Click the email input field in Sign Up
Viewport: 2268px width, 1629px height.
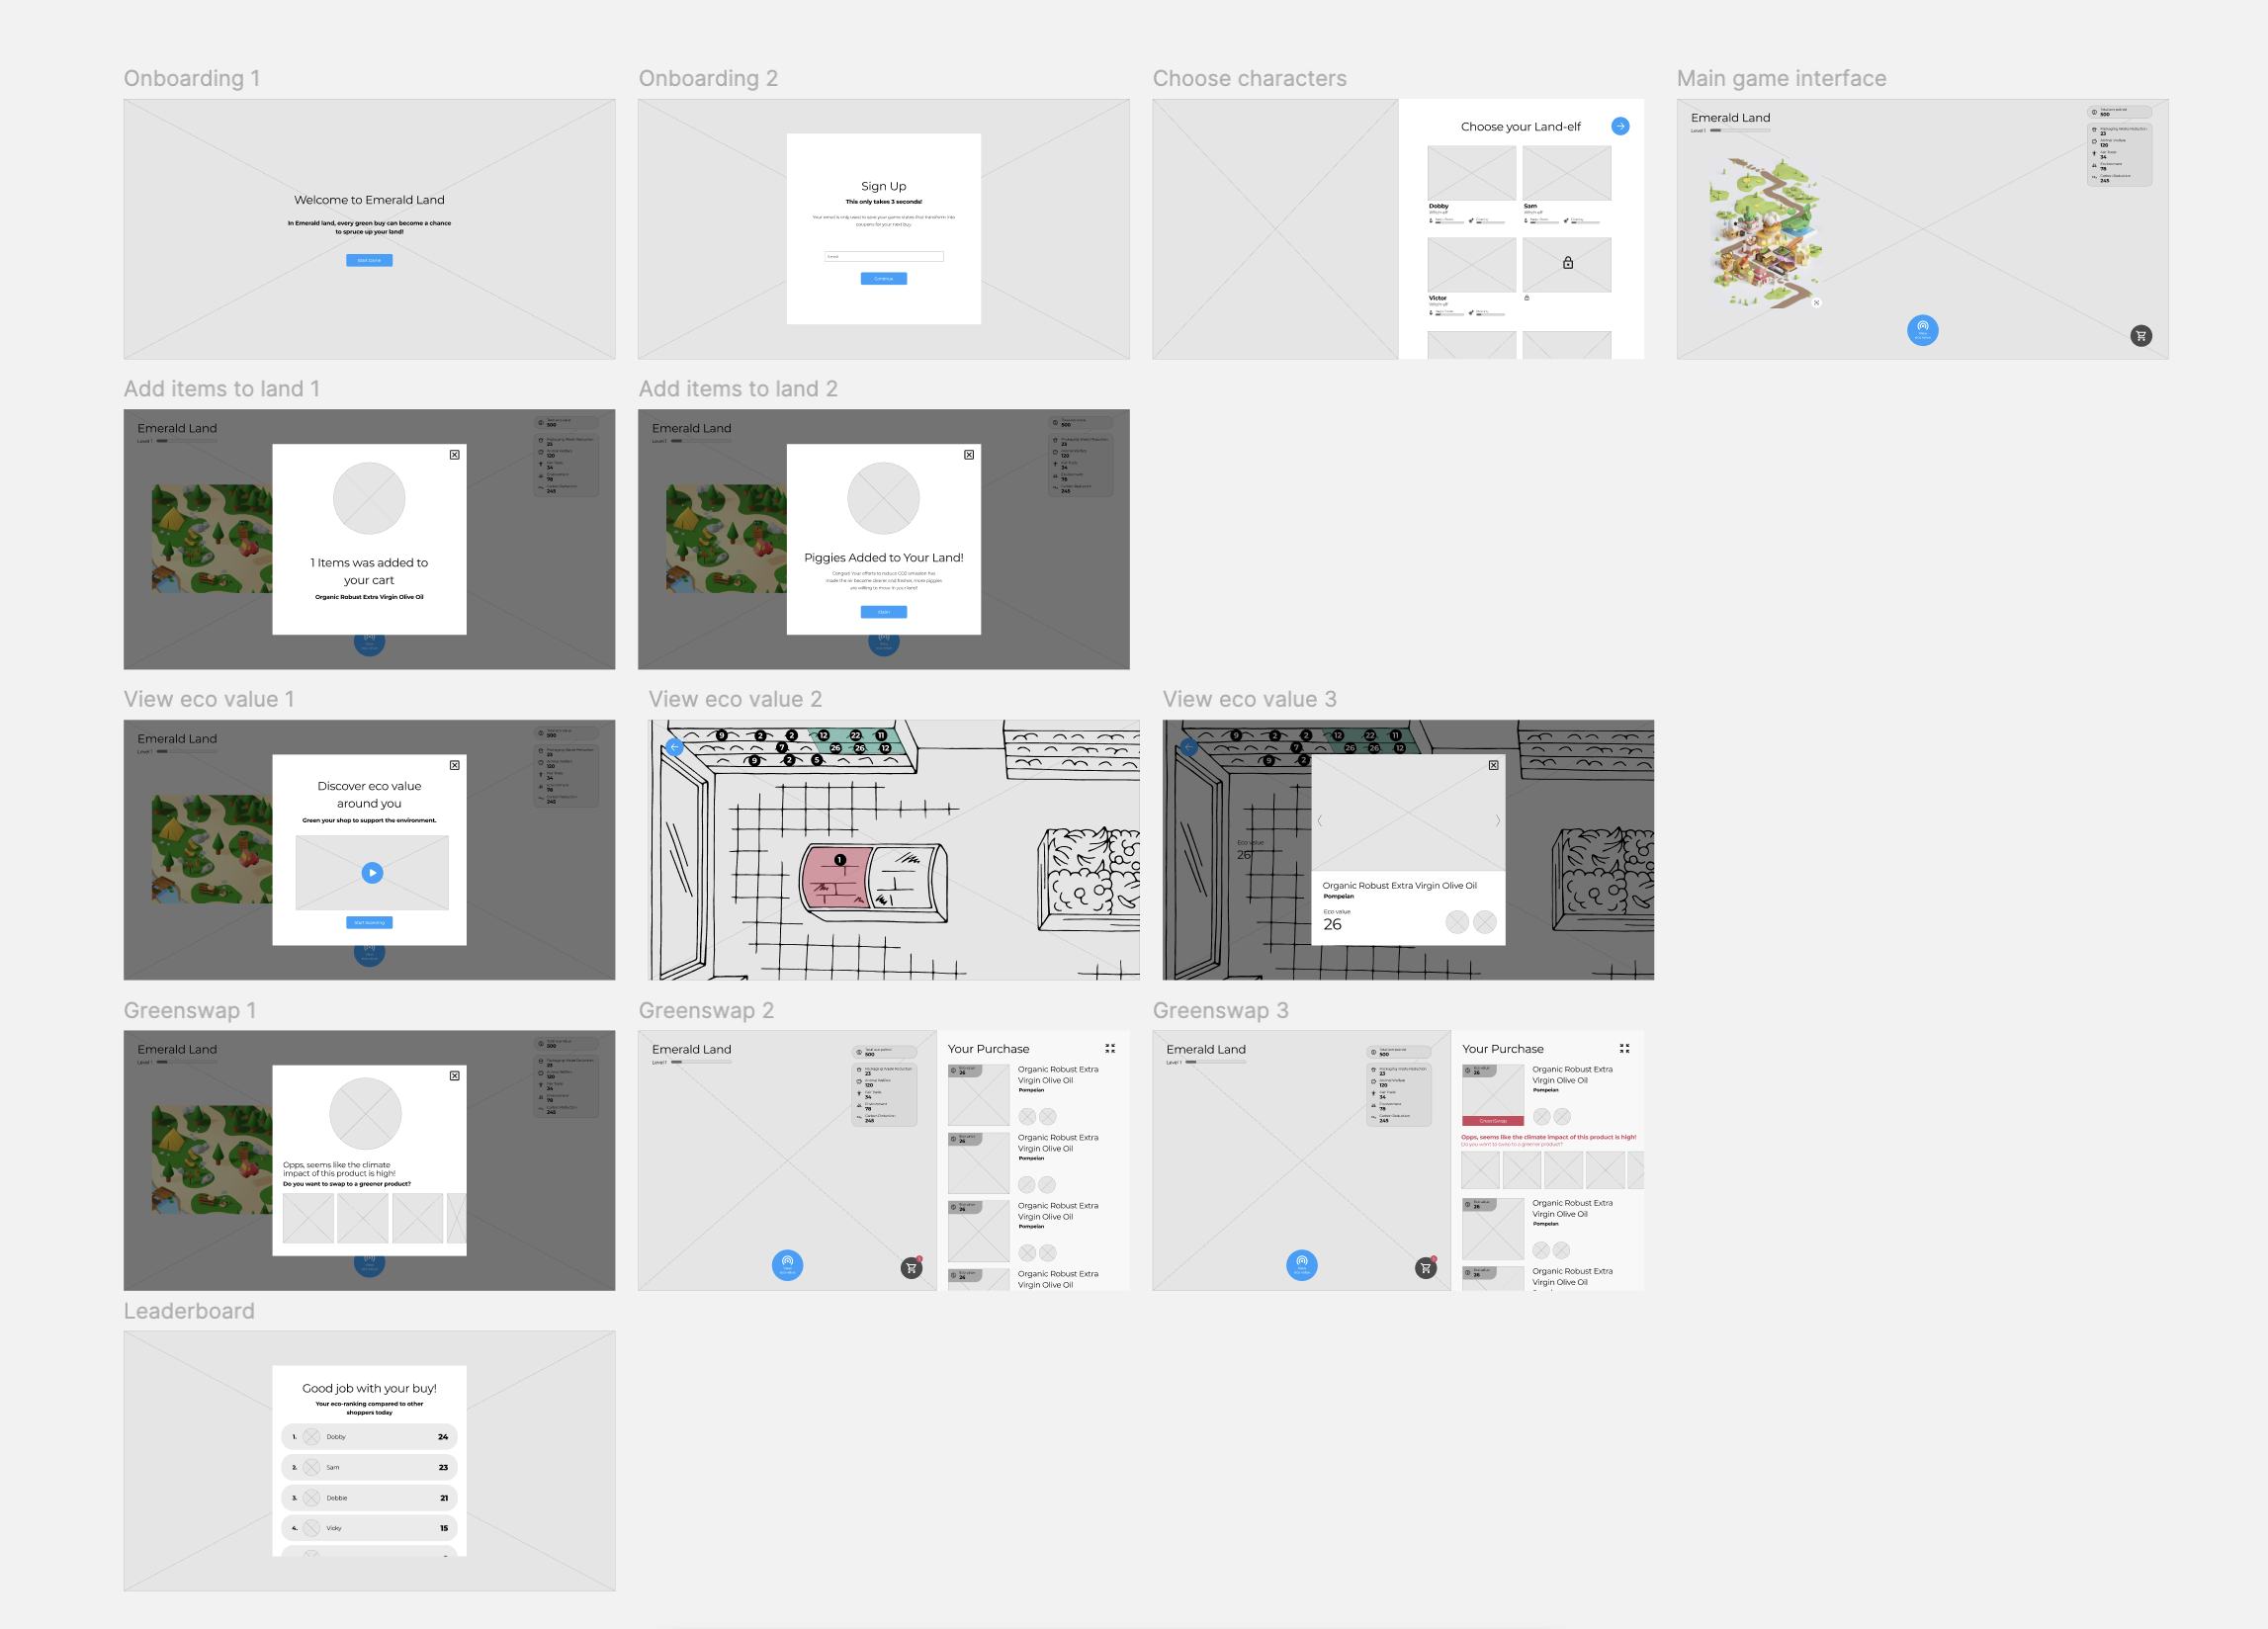[884, 257]
